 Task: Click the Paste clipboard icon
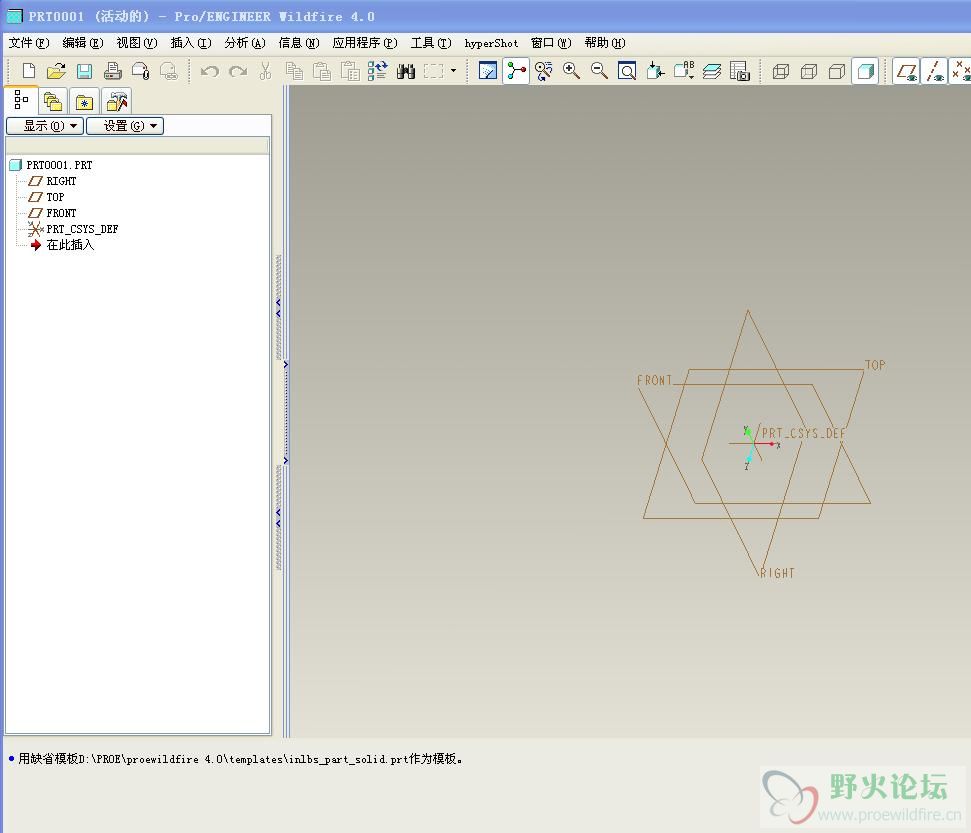(321, 71)
